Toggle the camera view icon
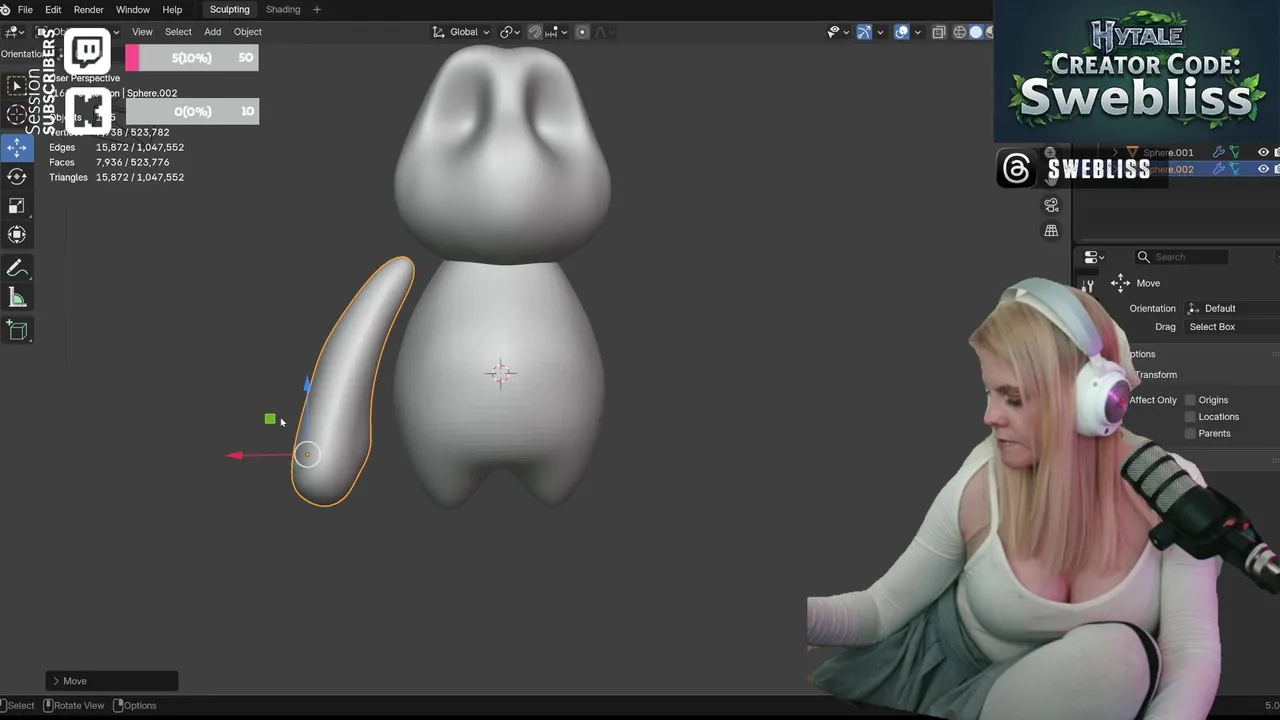This screenshot has height=720, width=1280. pos(1051,205)
